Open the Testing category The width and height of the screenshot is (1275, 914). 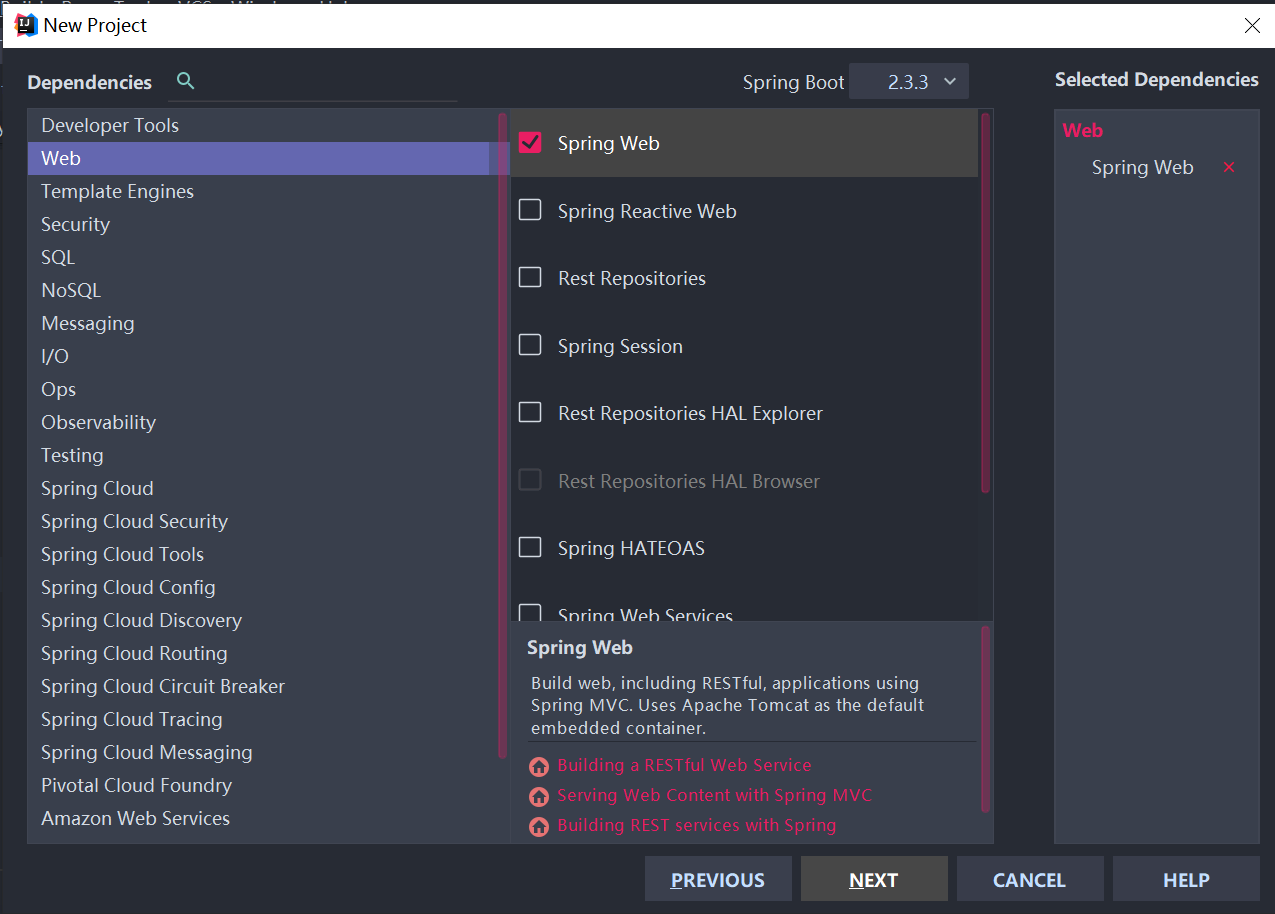point(263,455)
